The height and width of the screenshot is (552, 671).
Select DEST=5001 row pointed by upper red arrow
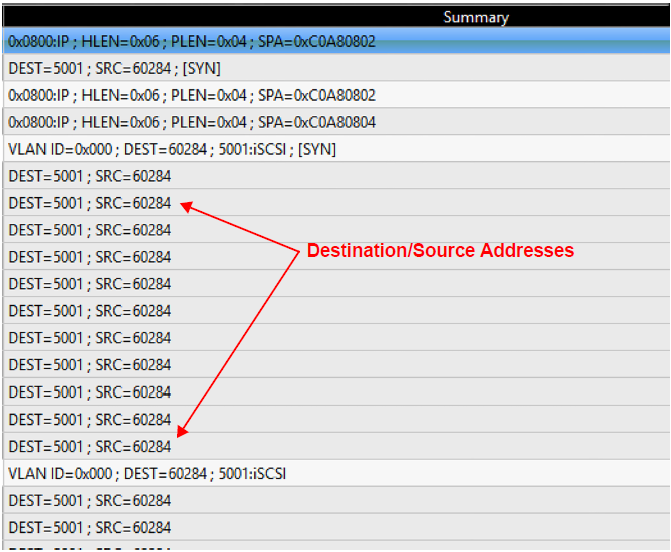(336, 203)
